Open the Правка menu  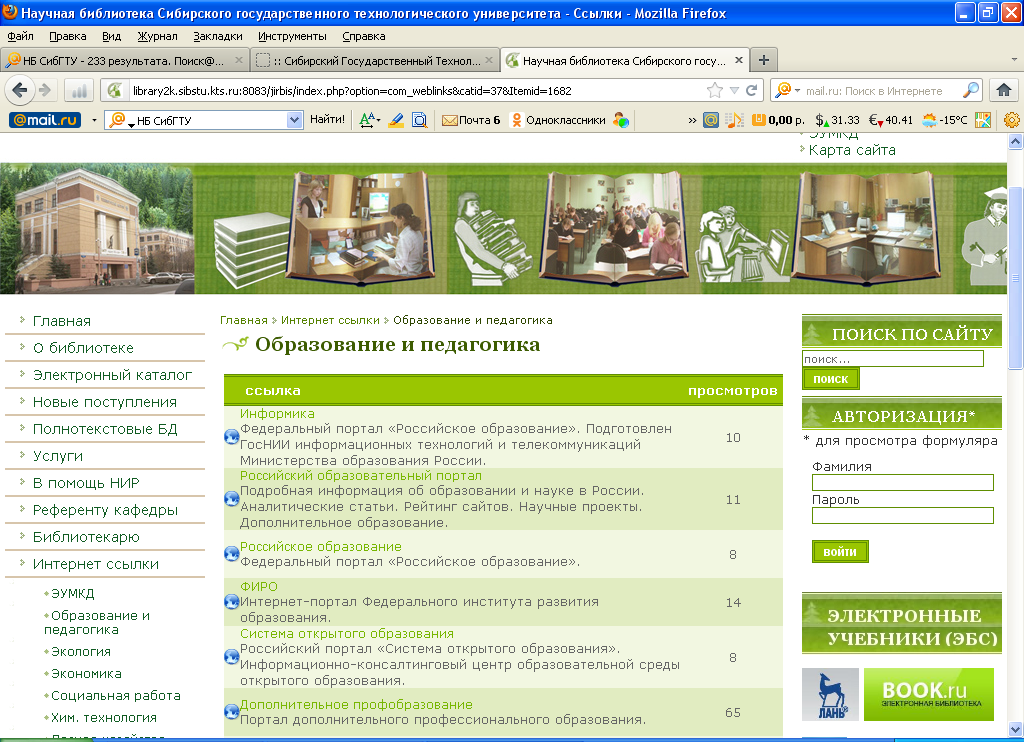67,36
